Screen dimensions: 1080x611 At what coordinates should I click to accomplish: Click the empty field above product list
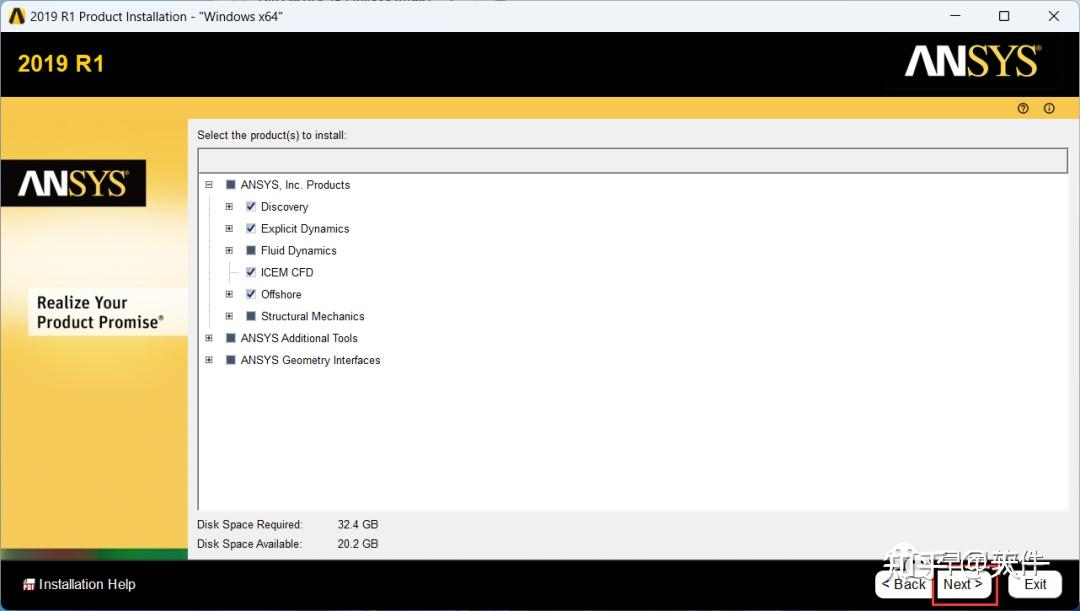click(632, 160)
